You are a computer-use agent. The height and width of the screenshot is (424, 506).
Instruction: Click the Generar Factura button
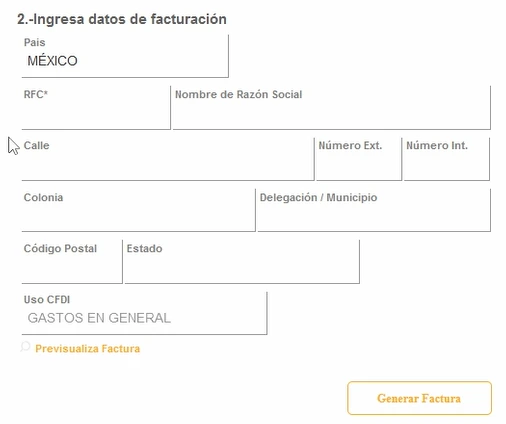[x=419, y=398]
